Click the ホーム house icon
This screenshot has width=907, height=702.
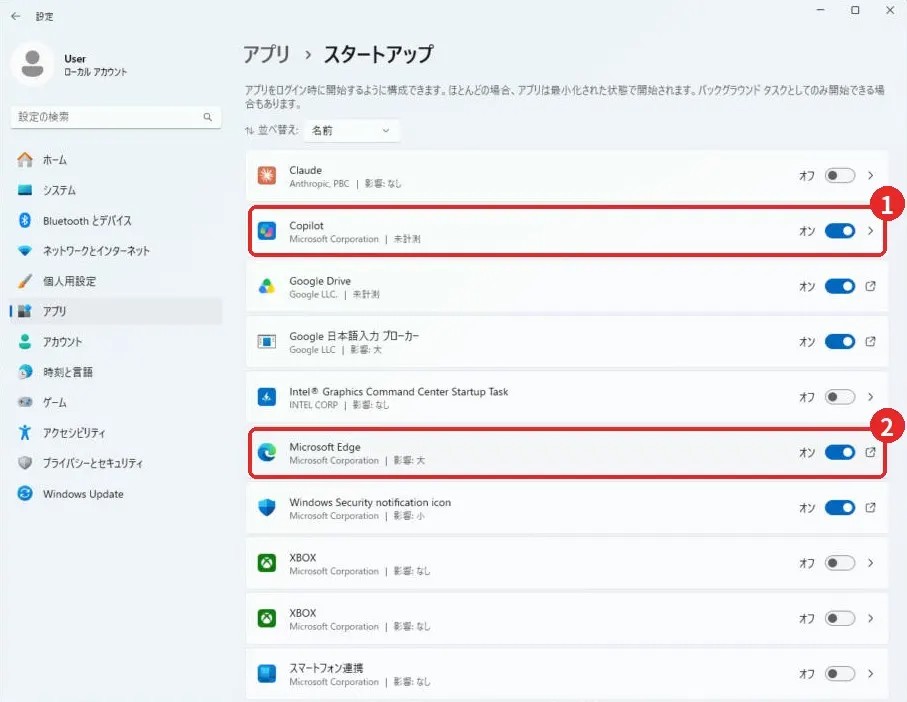(25, 160)
